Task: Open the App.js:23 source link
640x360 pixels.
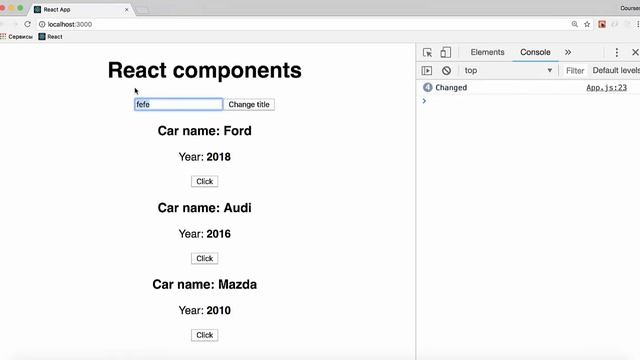Action: [x=607, y=87]
